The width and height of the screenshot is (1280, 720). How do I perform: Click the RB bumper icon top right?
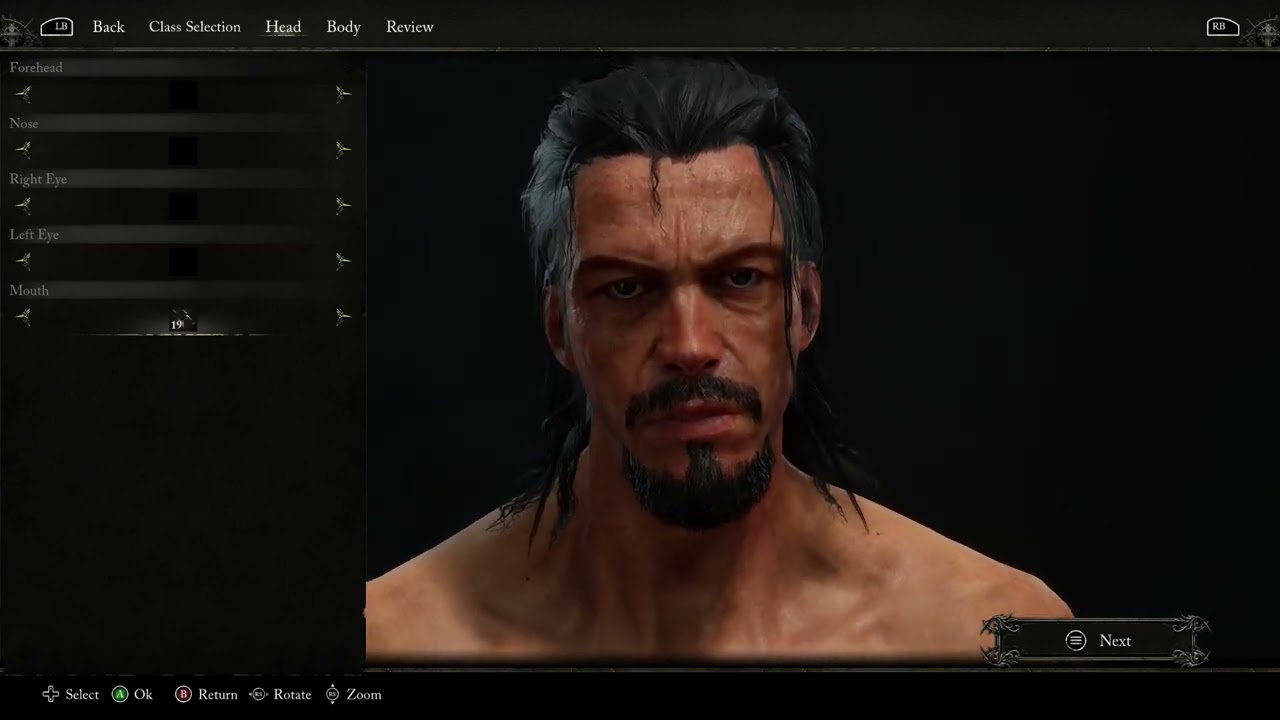point(1222,26)
